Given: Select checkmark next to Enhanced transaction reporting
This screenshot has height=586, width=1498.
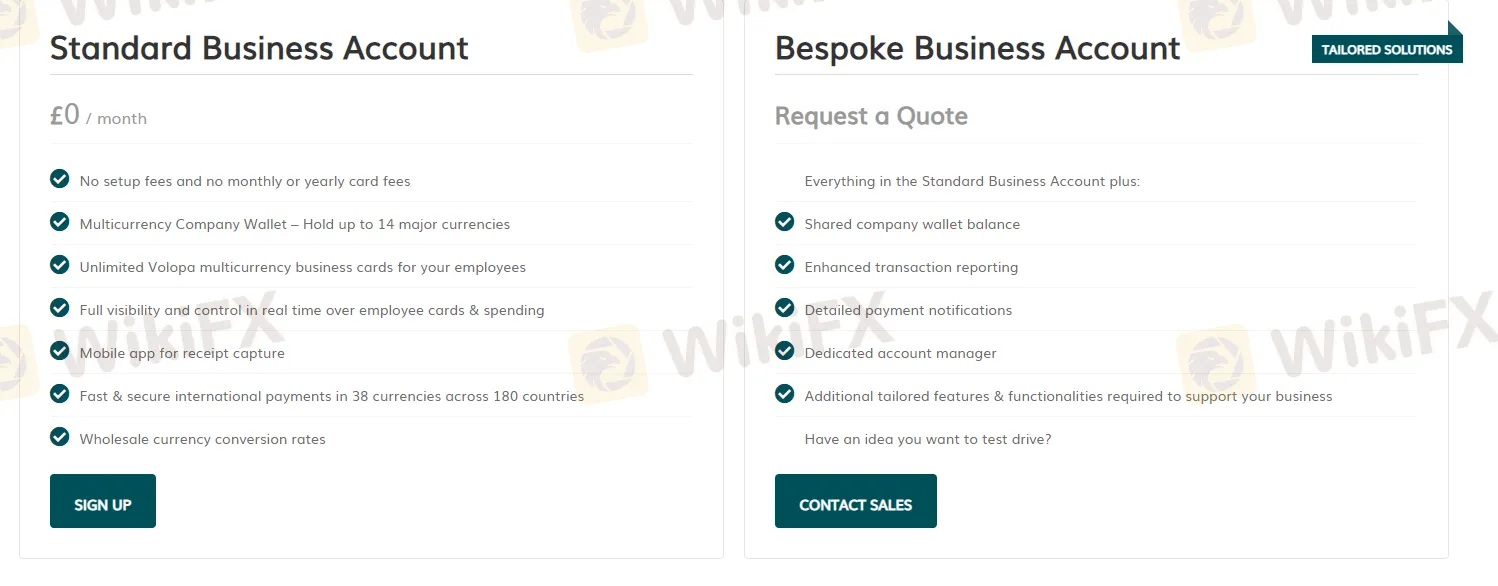Looking at the screenshot, I should coord(785,265).
